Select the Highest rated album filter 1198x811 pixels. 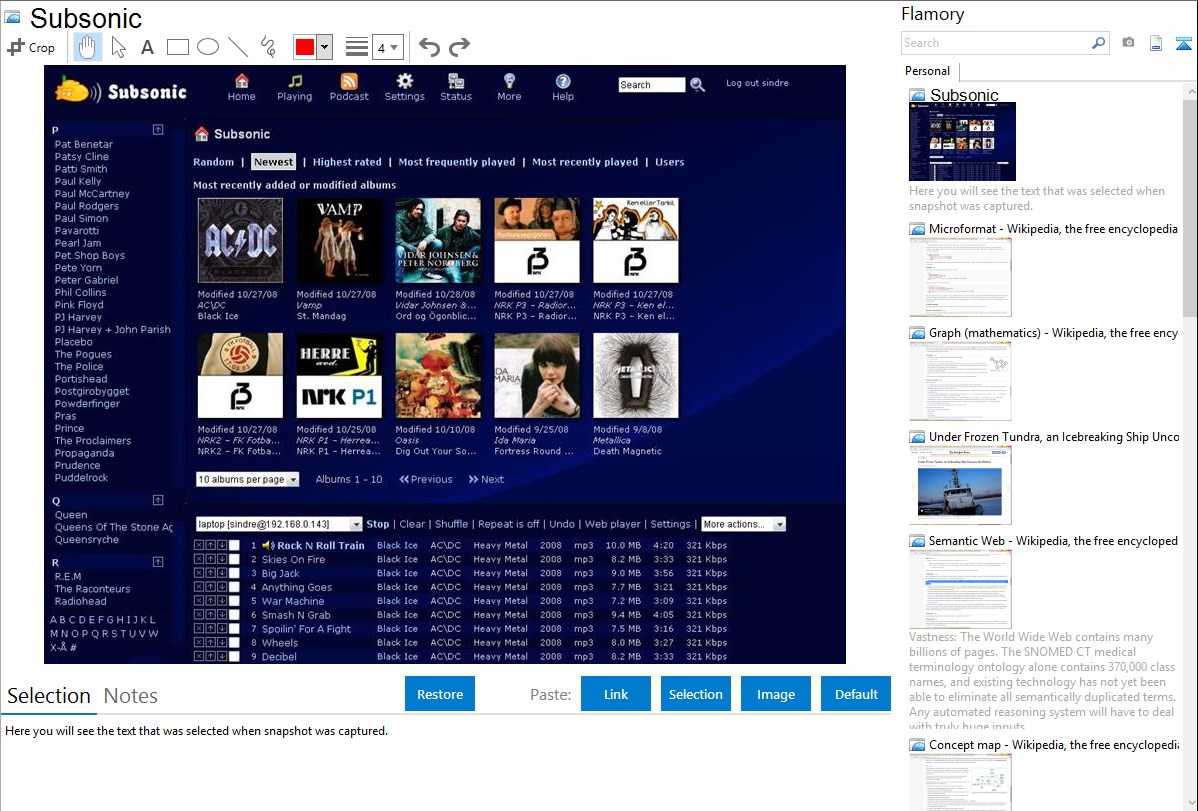coord(347,162)
